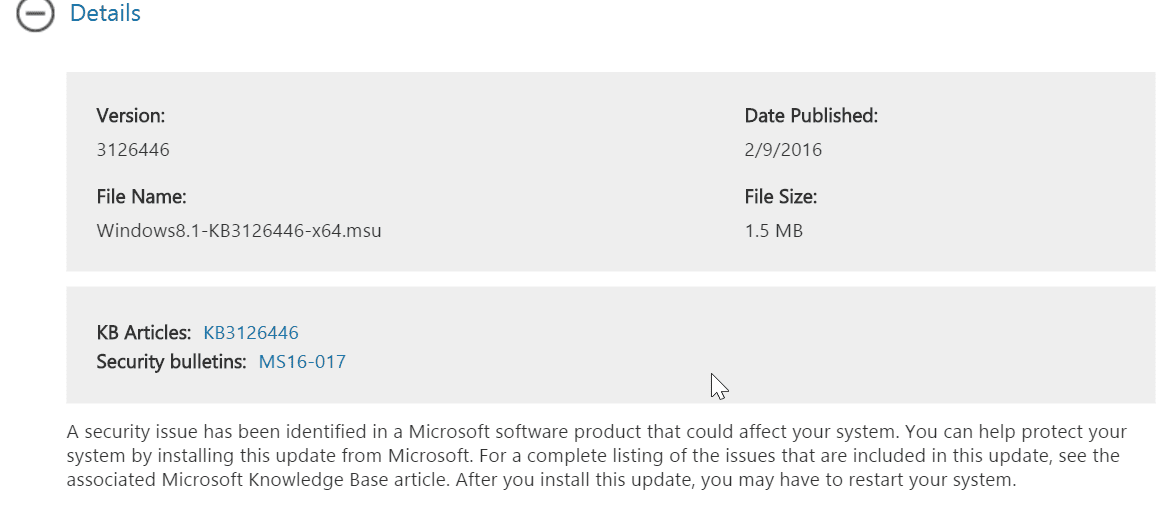Collapse the Details section with the minus icon
Viewport: 1167px width, 506px height.
pyautogui.click(x=35, y=15)
